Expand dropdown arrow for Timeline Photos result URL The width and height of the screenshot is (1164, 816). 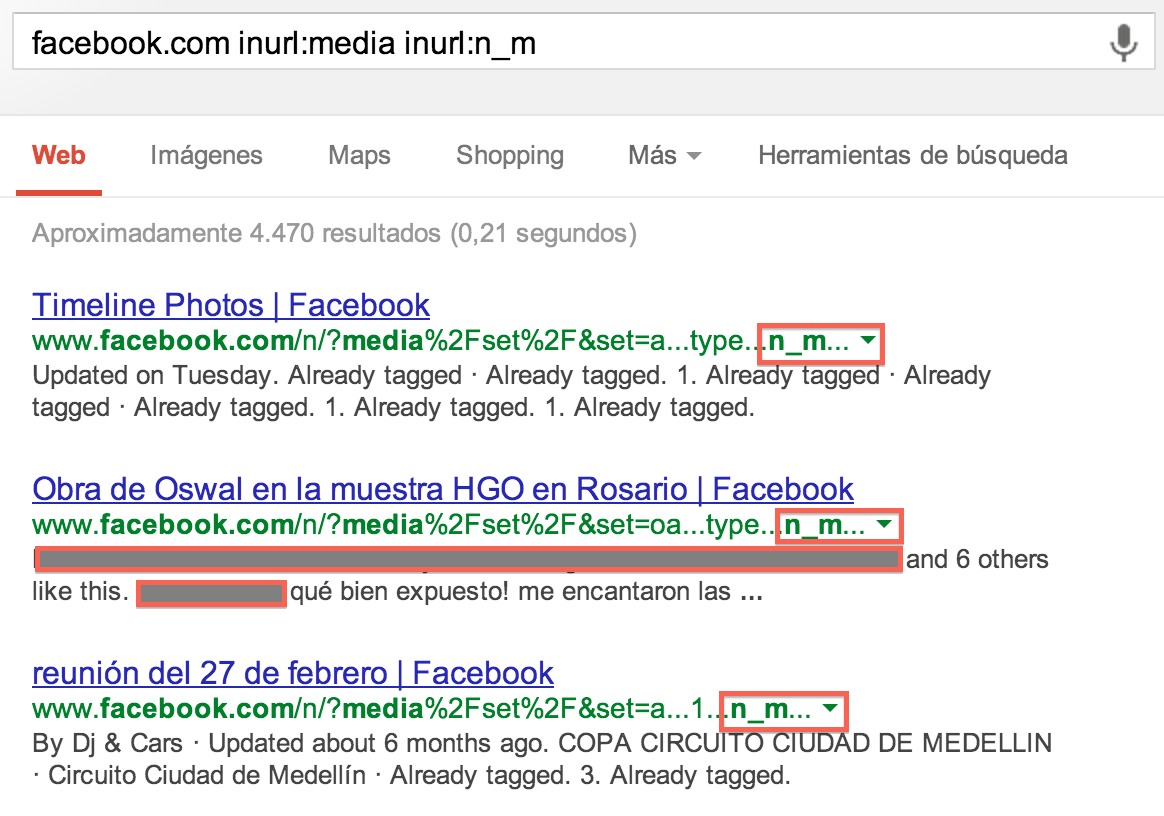click(868, 340)
